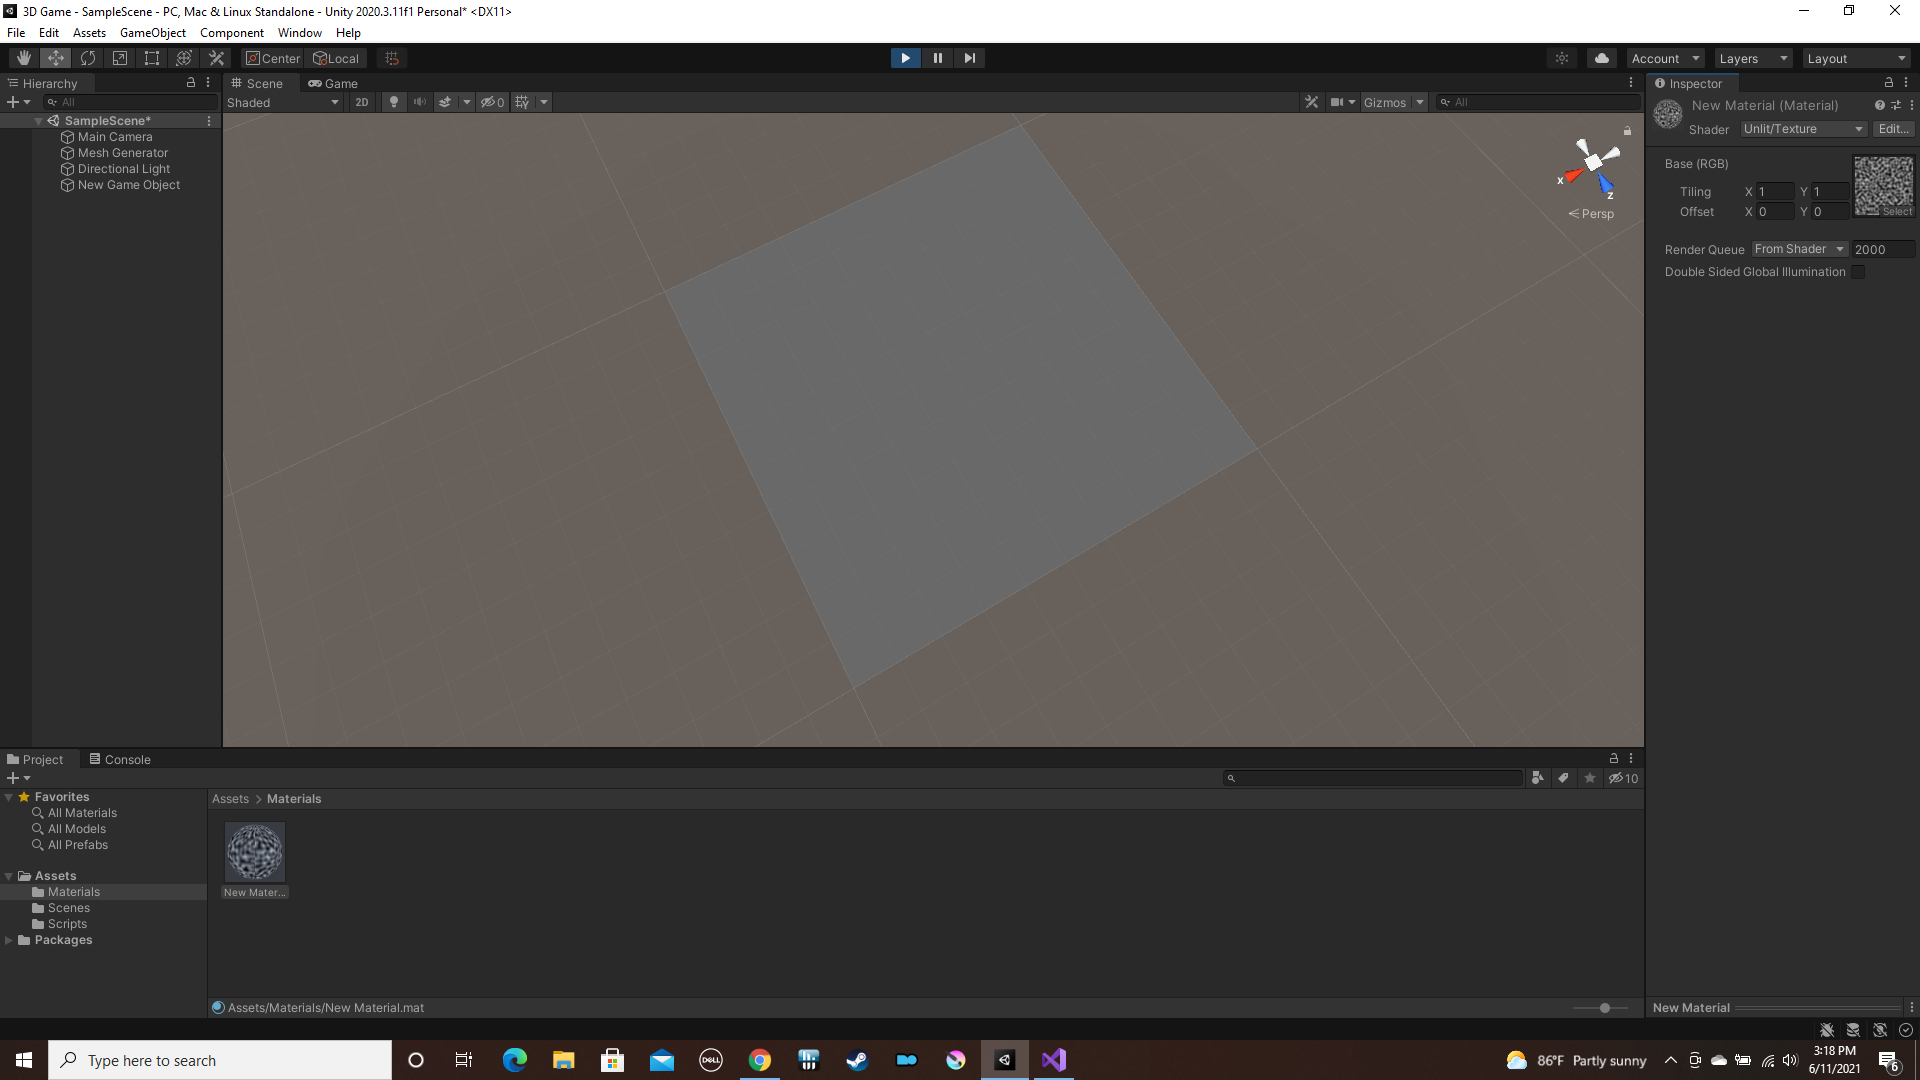The width and height of the screenshot is (1920, 1080).
Task: Open the Window menu
Action: coord(299,33)
